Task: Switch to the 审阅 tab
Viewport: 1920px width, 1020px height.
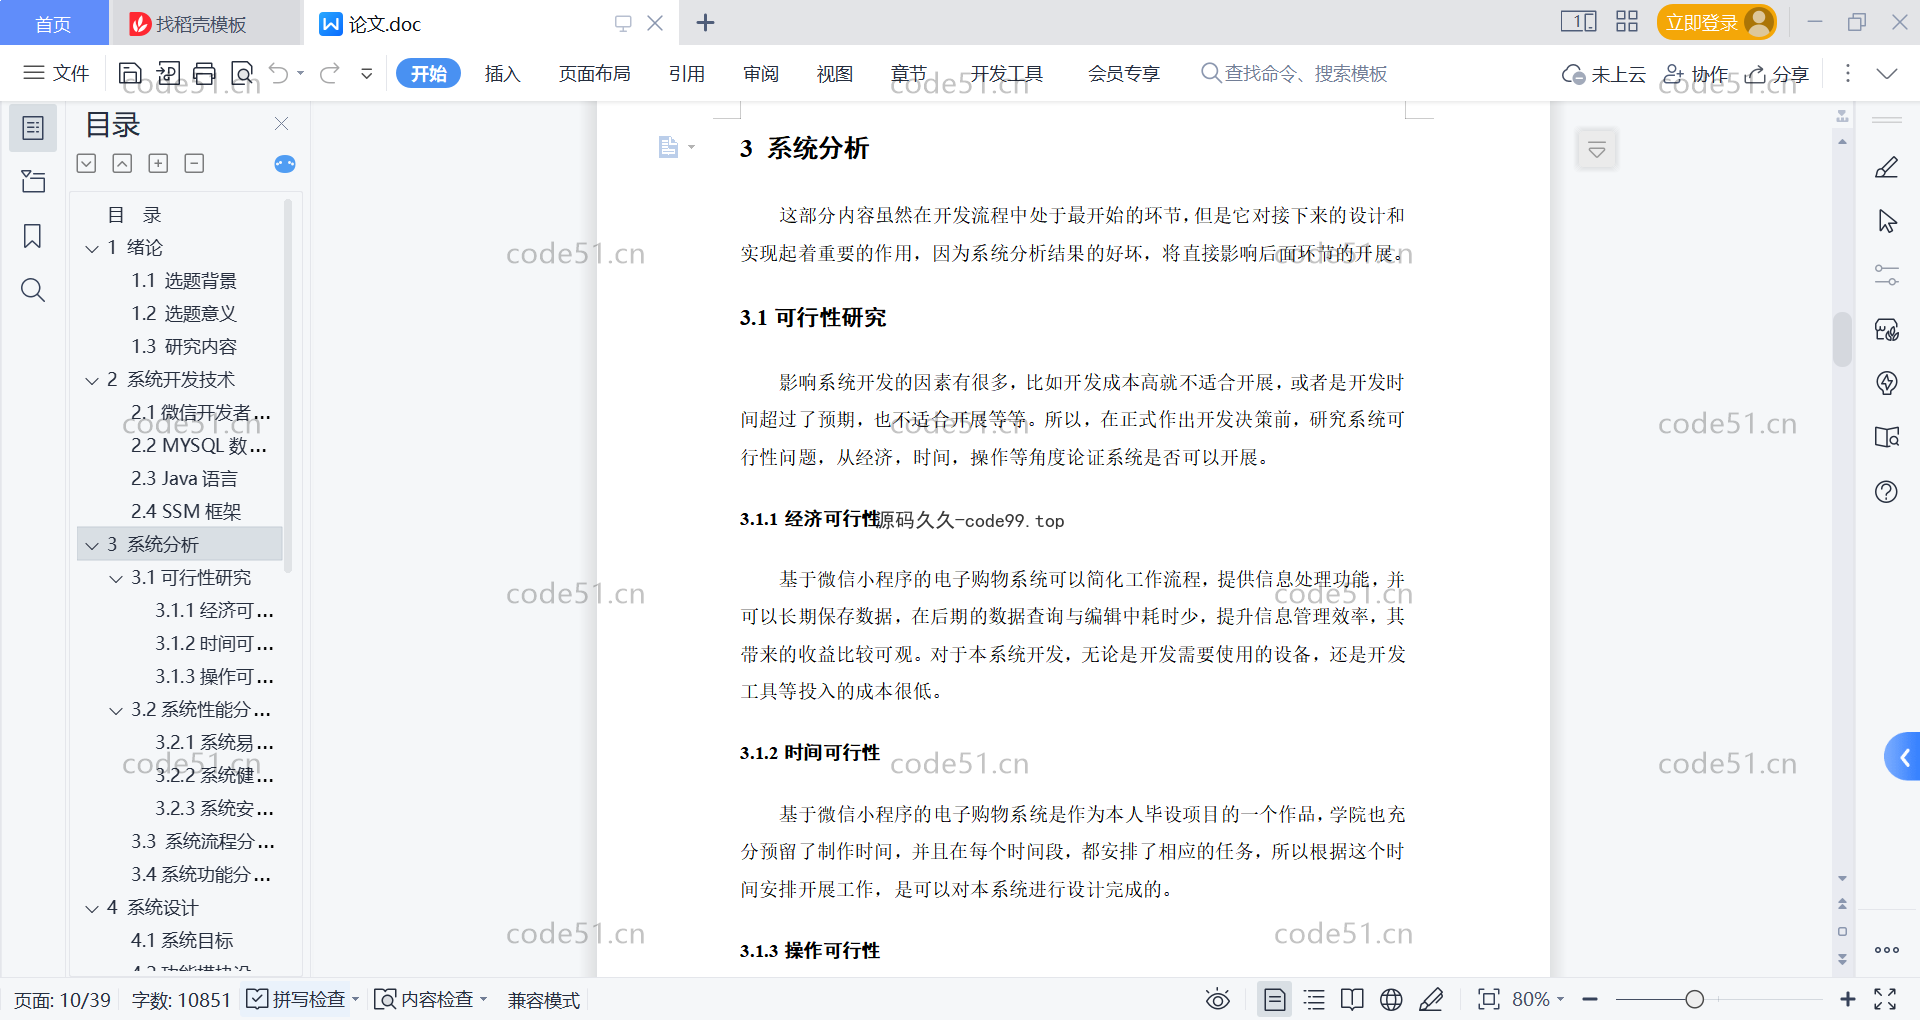Action: (x=761, y=73)
